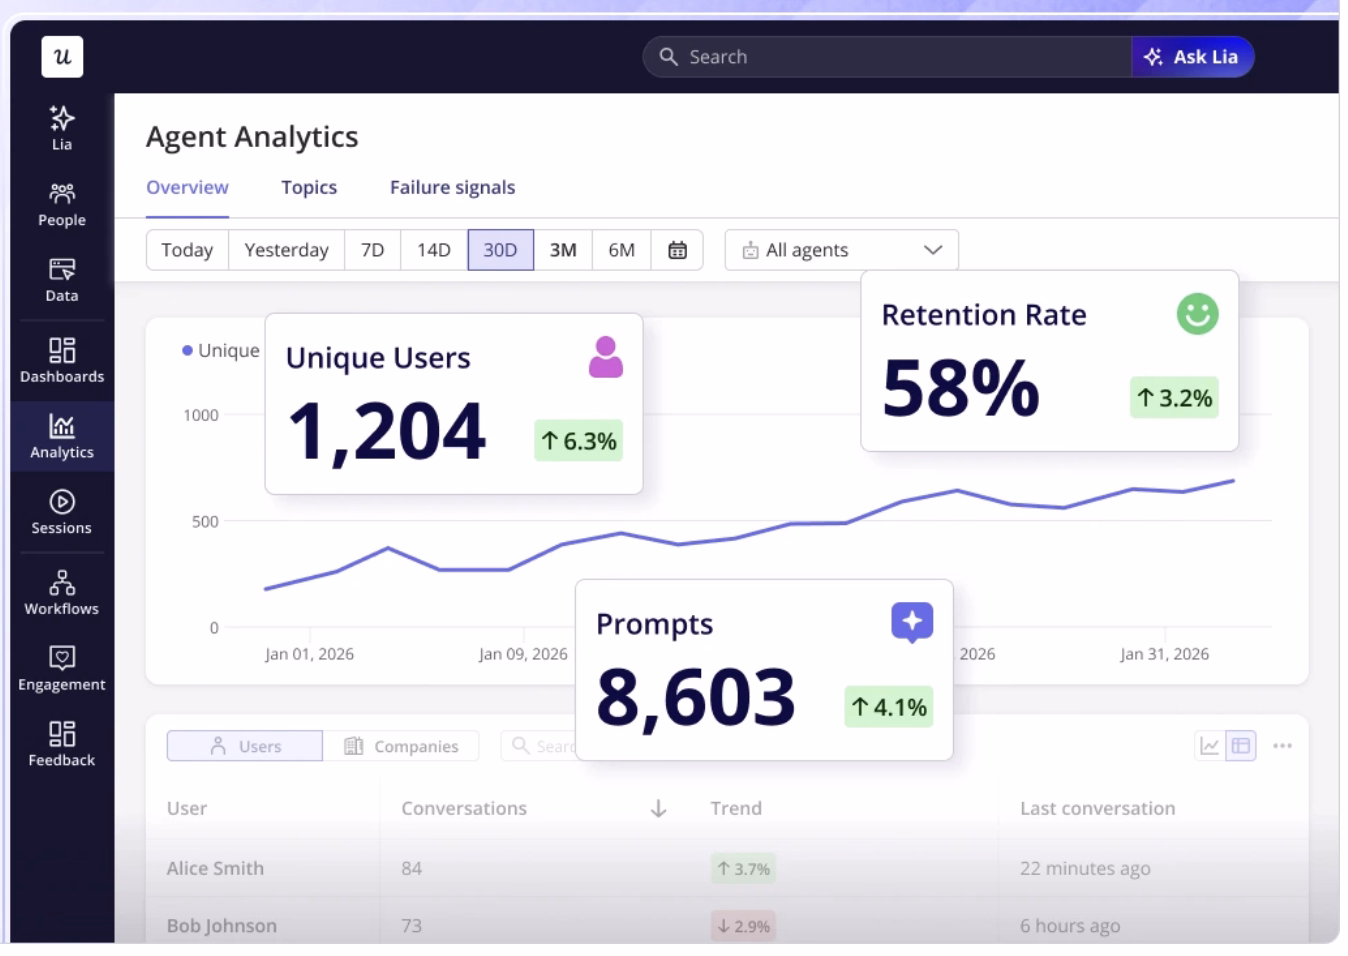Image resolution: width=1348 pixels, height=956 pixels.
Task: Click the Agent Analytics page title
Action: click(x=252, y=136)
